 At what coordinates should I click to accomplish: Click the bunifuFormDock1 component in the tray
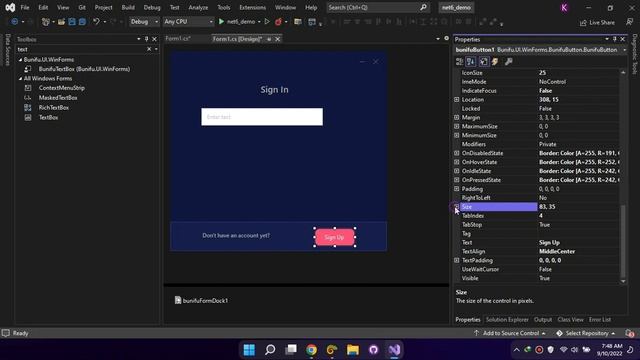pyautogui.click(x=201, y=300)
